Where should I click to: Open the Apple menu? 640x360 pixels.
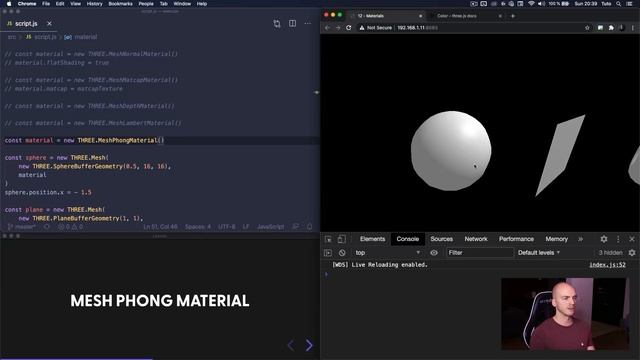coord(9,4)
